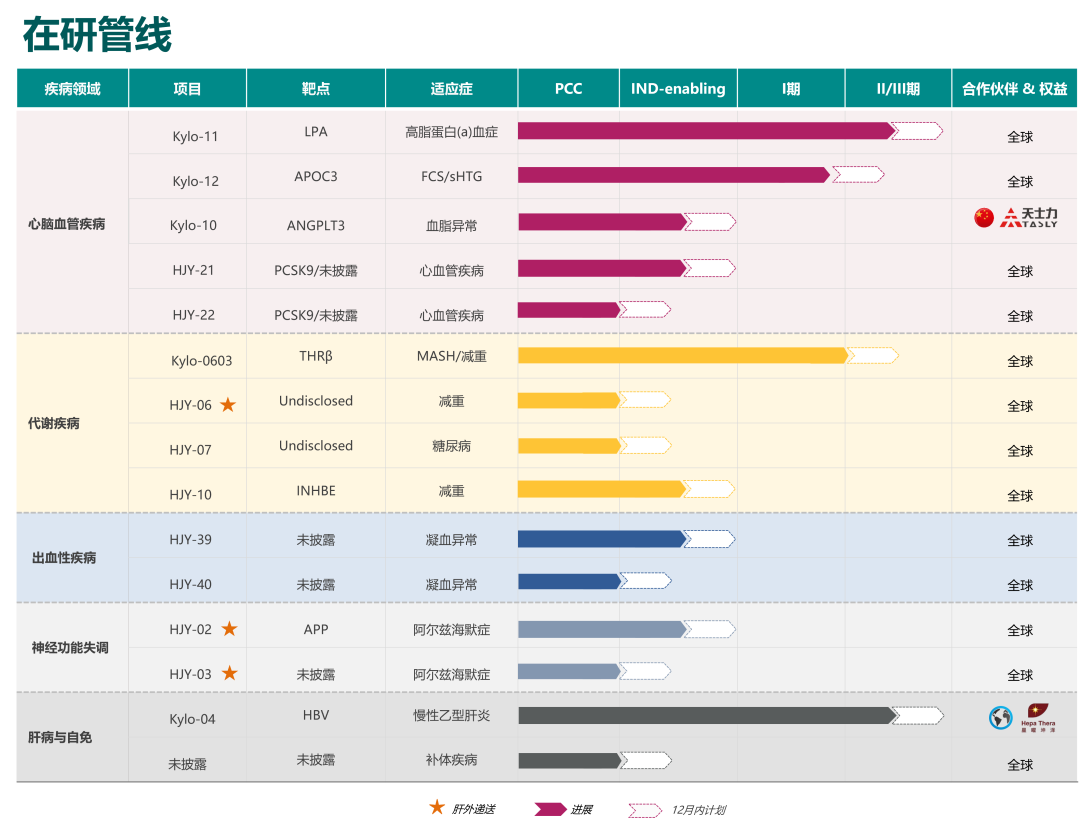Select the II/III期 column header
This screenshot has width=1080, height=832.
pos(897,89)
